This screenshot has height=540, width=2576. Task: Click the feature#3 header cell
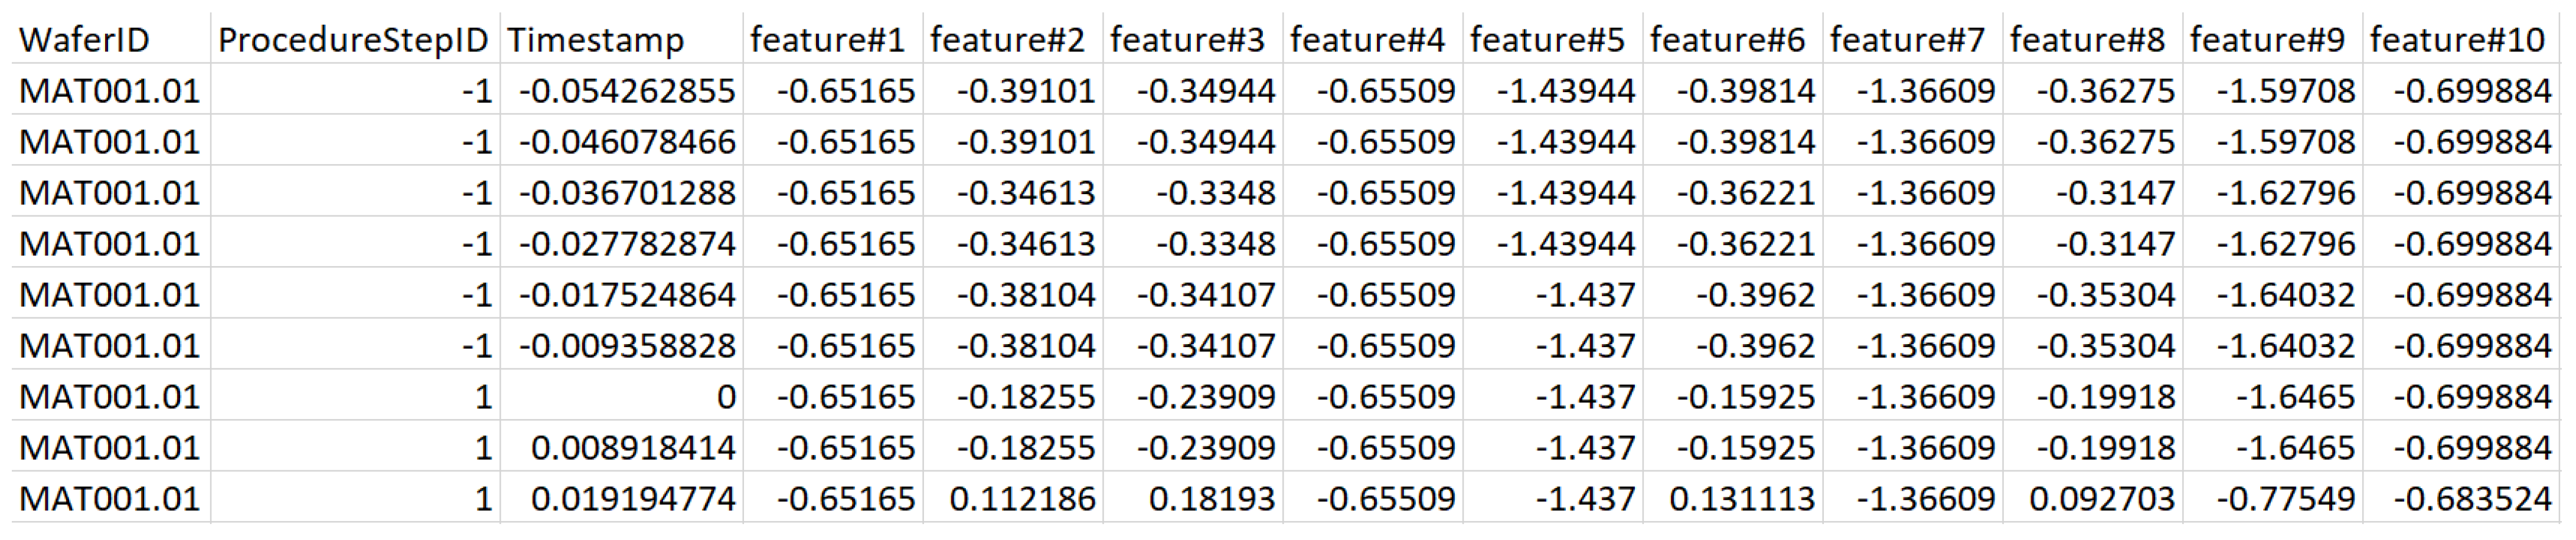click(1192, 40)
